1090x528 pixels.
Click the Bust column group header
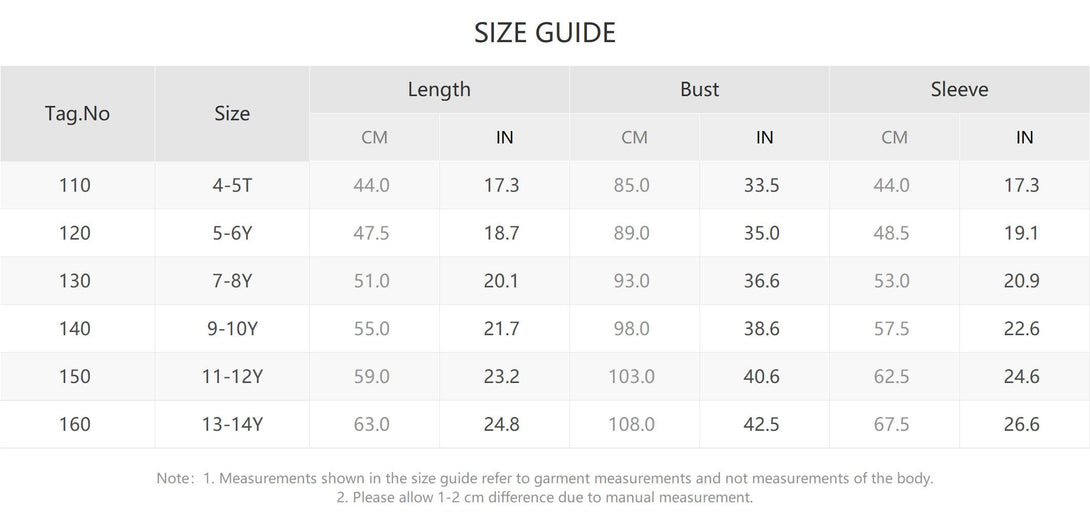[699, 89]
